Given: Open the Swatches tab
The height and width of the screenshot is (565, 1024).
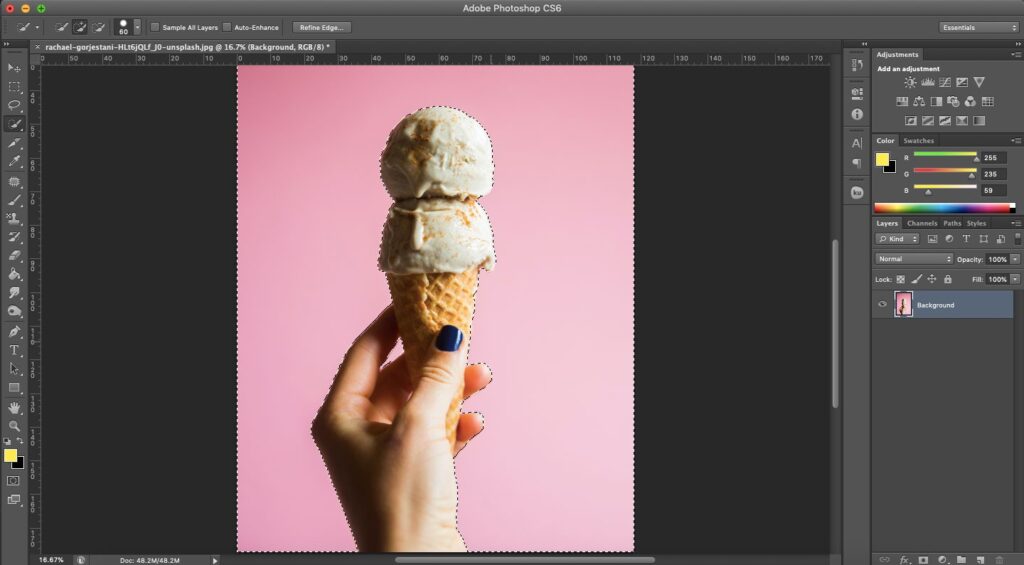Looking at the screenshot, I should pyautogui.click(x=918, y=141).
